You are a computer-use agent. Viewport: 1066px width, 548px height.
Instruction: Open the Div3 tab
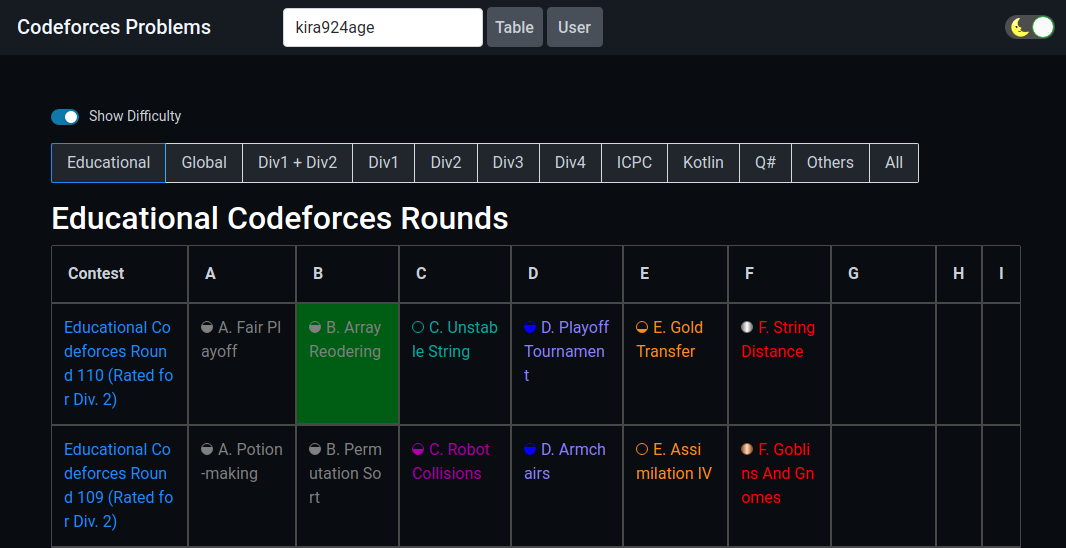pyautogui.click(x=509, y=163)
